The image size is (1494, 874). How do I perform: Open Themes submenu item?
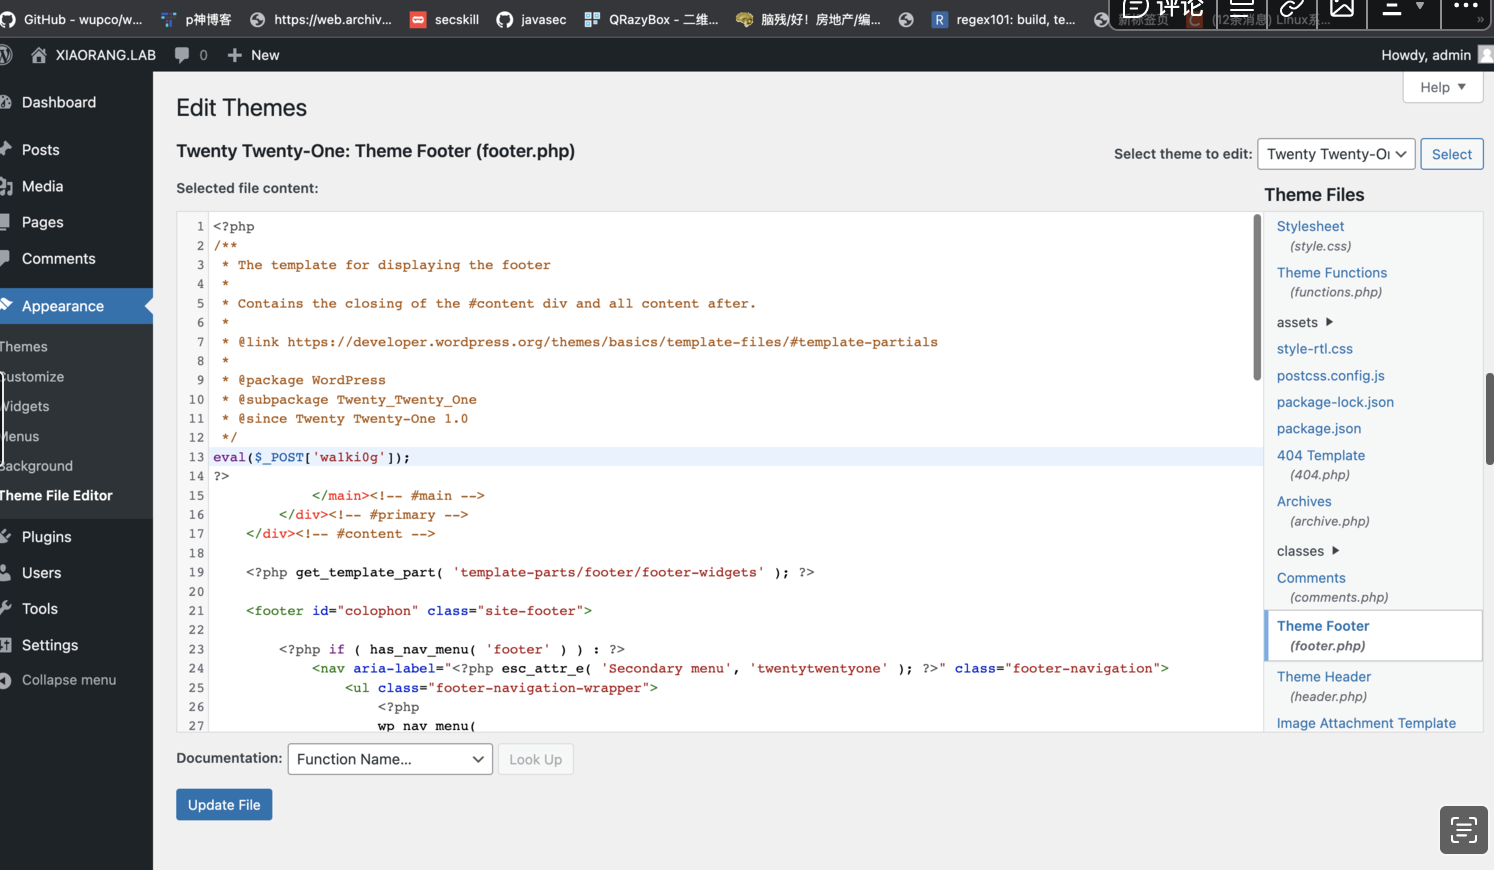click(25, 347)
